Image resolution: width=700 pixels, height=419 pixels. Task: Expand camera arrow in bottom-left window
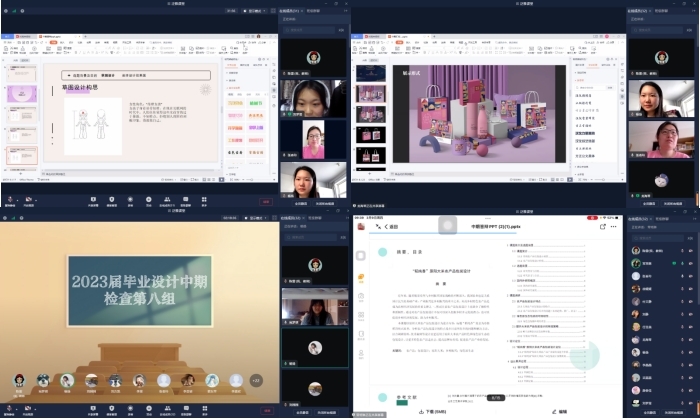(35, 409)
